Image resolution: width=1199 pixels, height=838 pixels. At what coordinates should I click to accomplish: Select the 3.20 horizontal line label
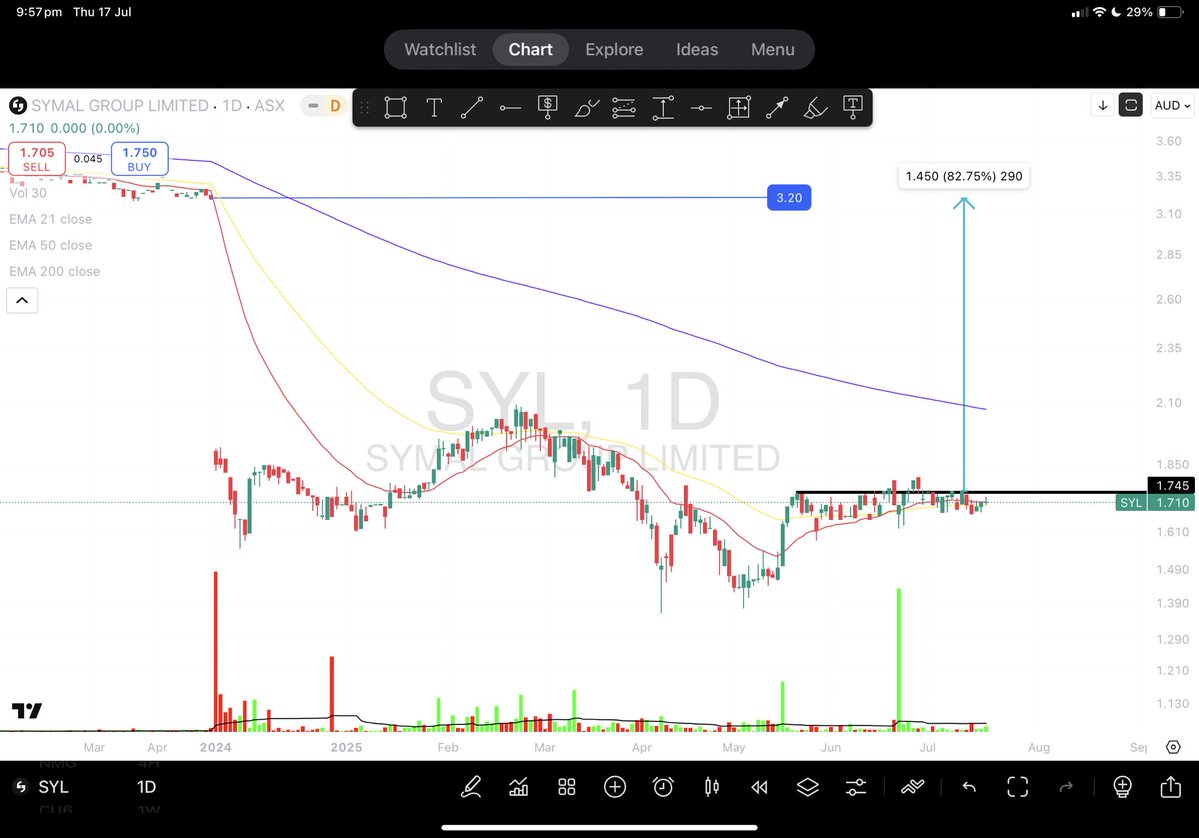tap(789, 198)
